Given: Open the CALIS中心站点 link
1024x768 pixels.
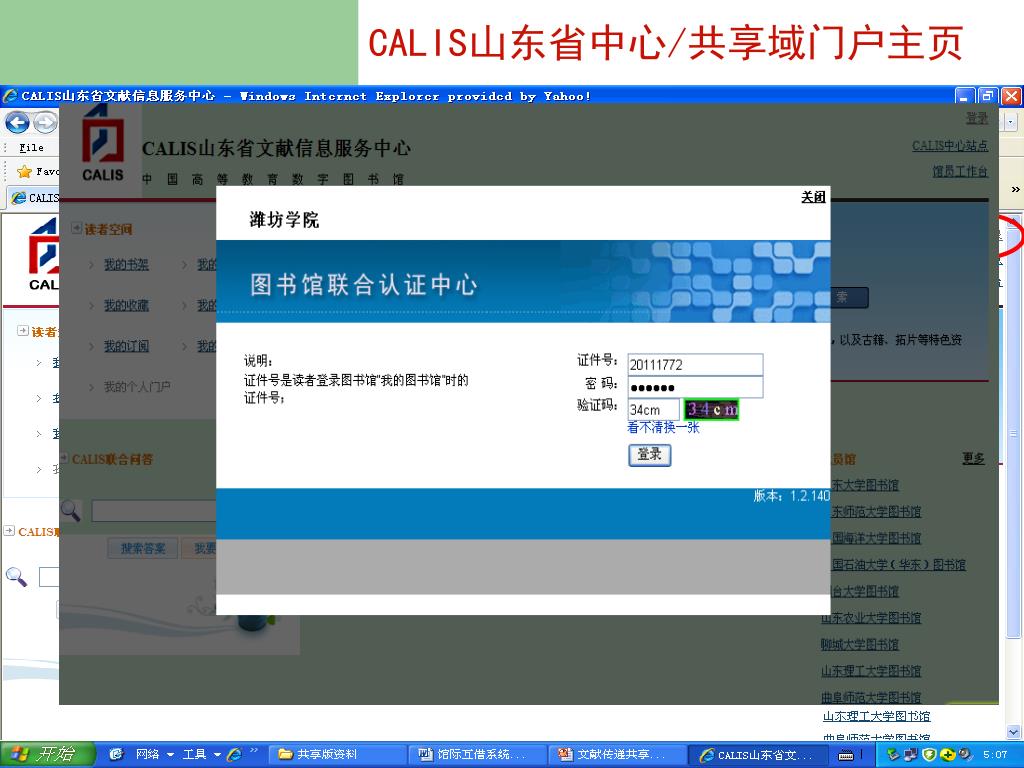Looking at the screenshot, I should (950, 146).
